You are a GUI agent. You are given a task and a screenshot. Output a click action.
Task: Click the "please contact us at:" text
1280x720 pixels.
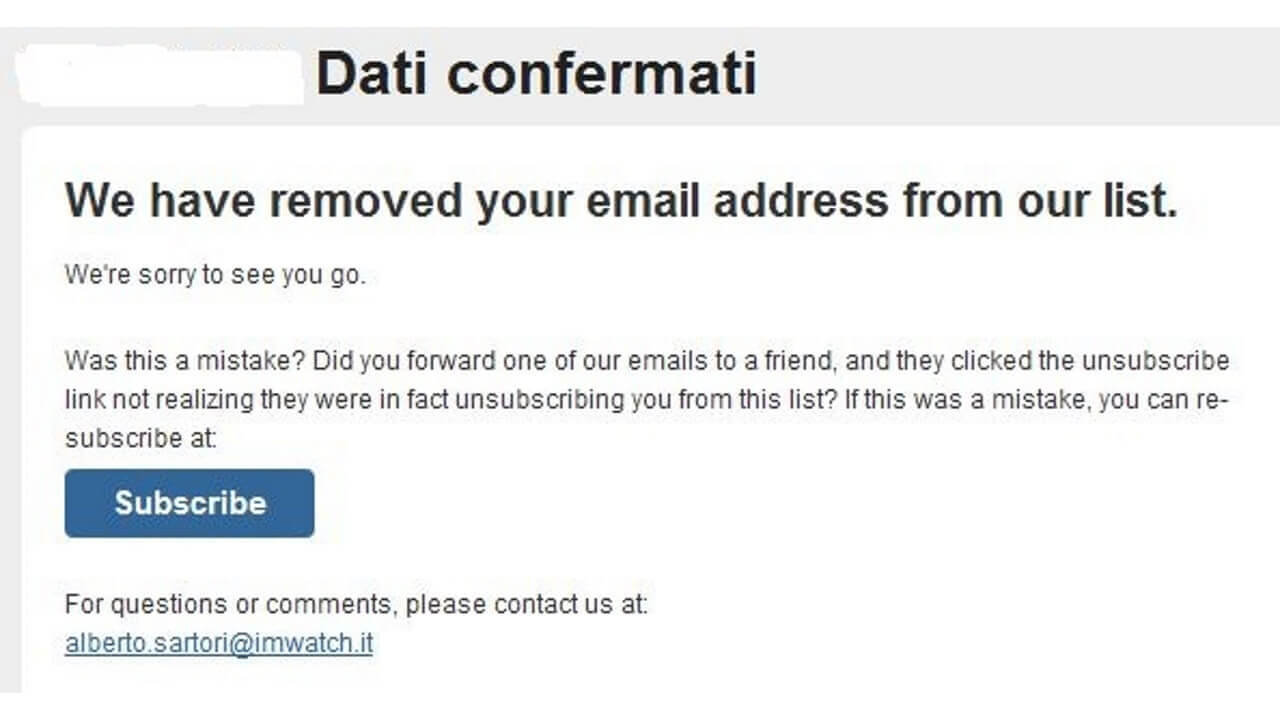(x=527, y=605)
